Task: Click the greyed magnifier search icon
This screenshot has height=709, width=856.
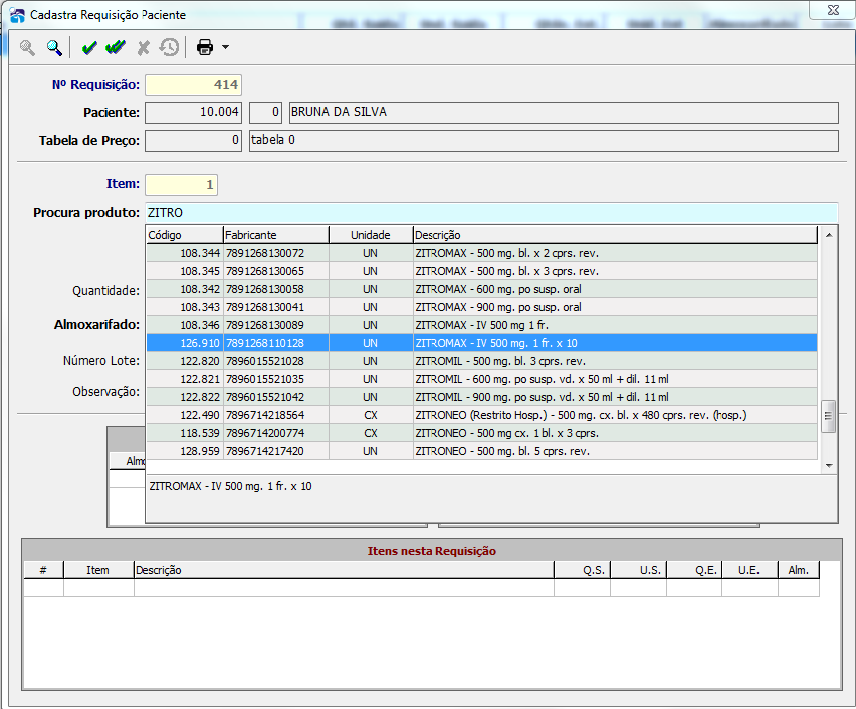Action: click(27, 47)
